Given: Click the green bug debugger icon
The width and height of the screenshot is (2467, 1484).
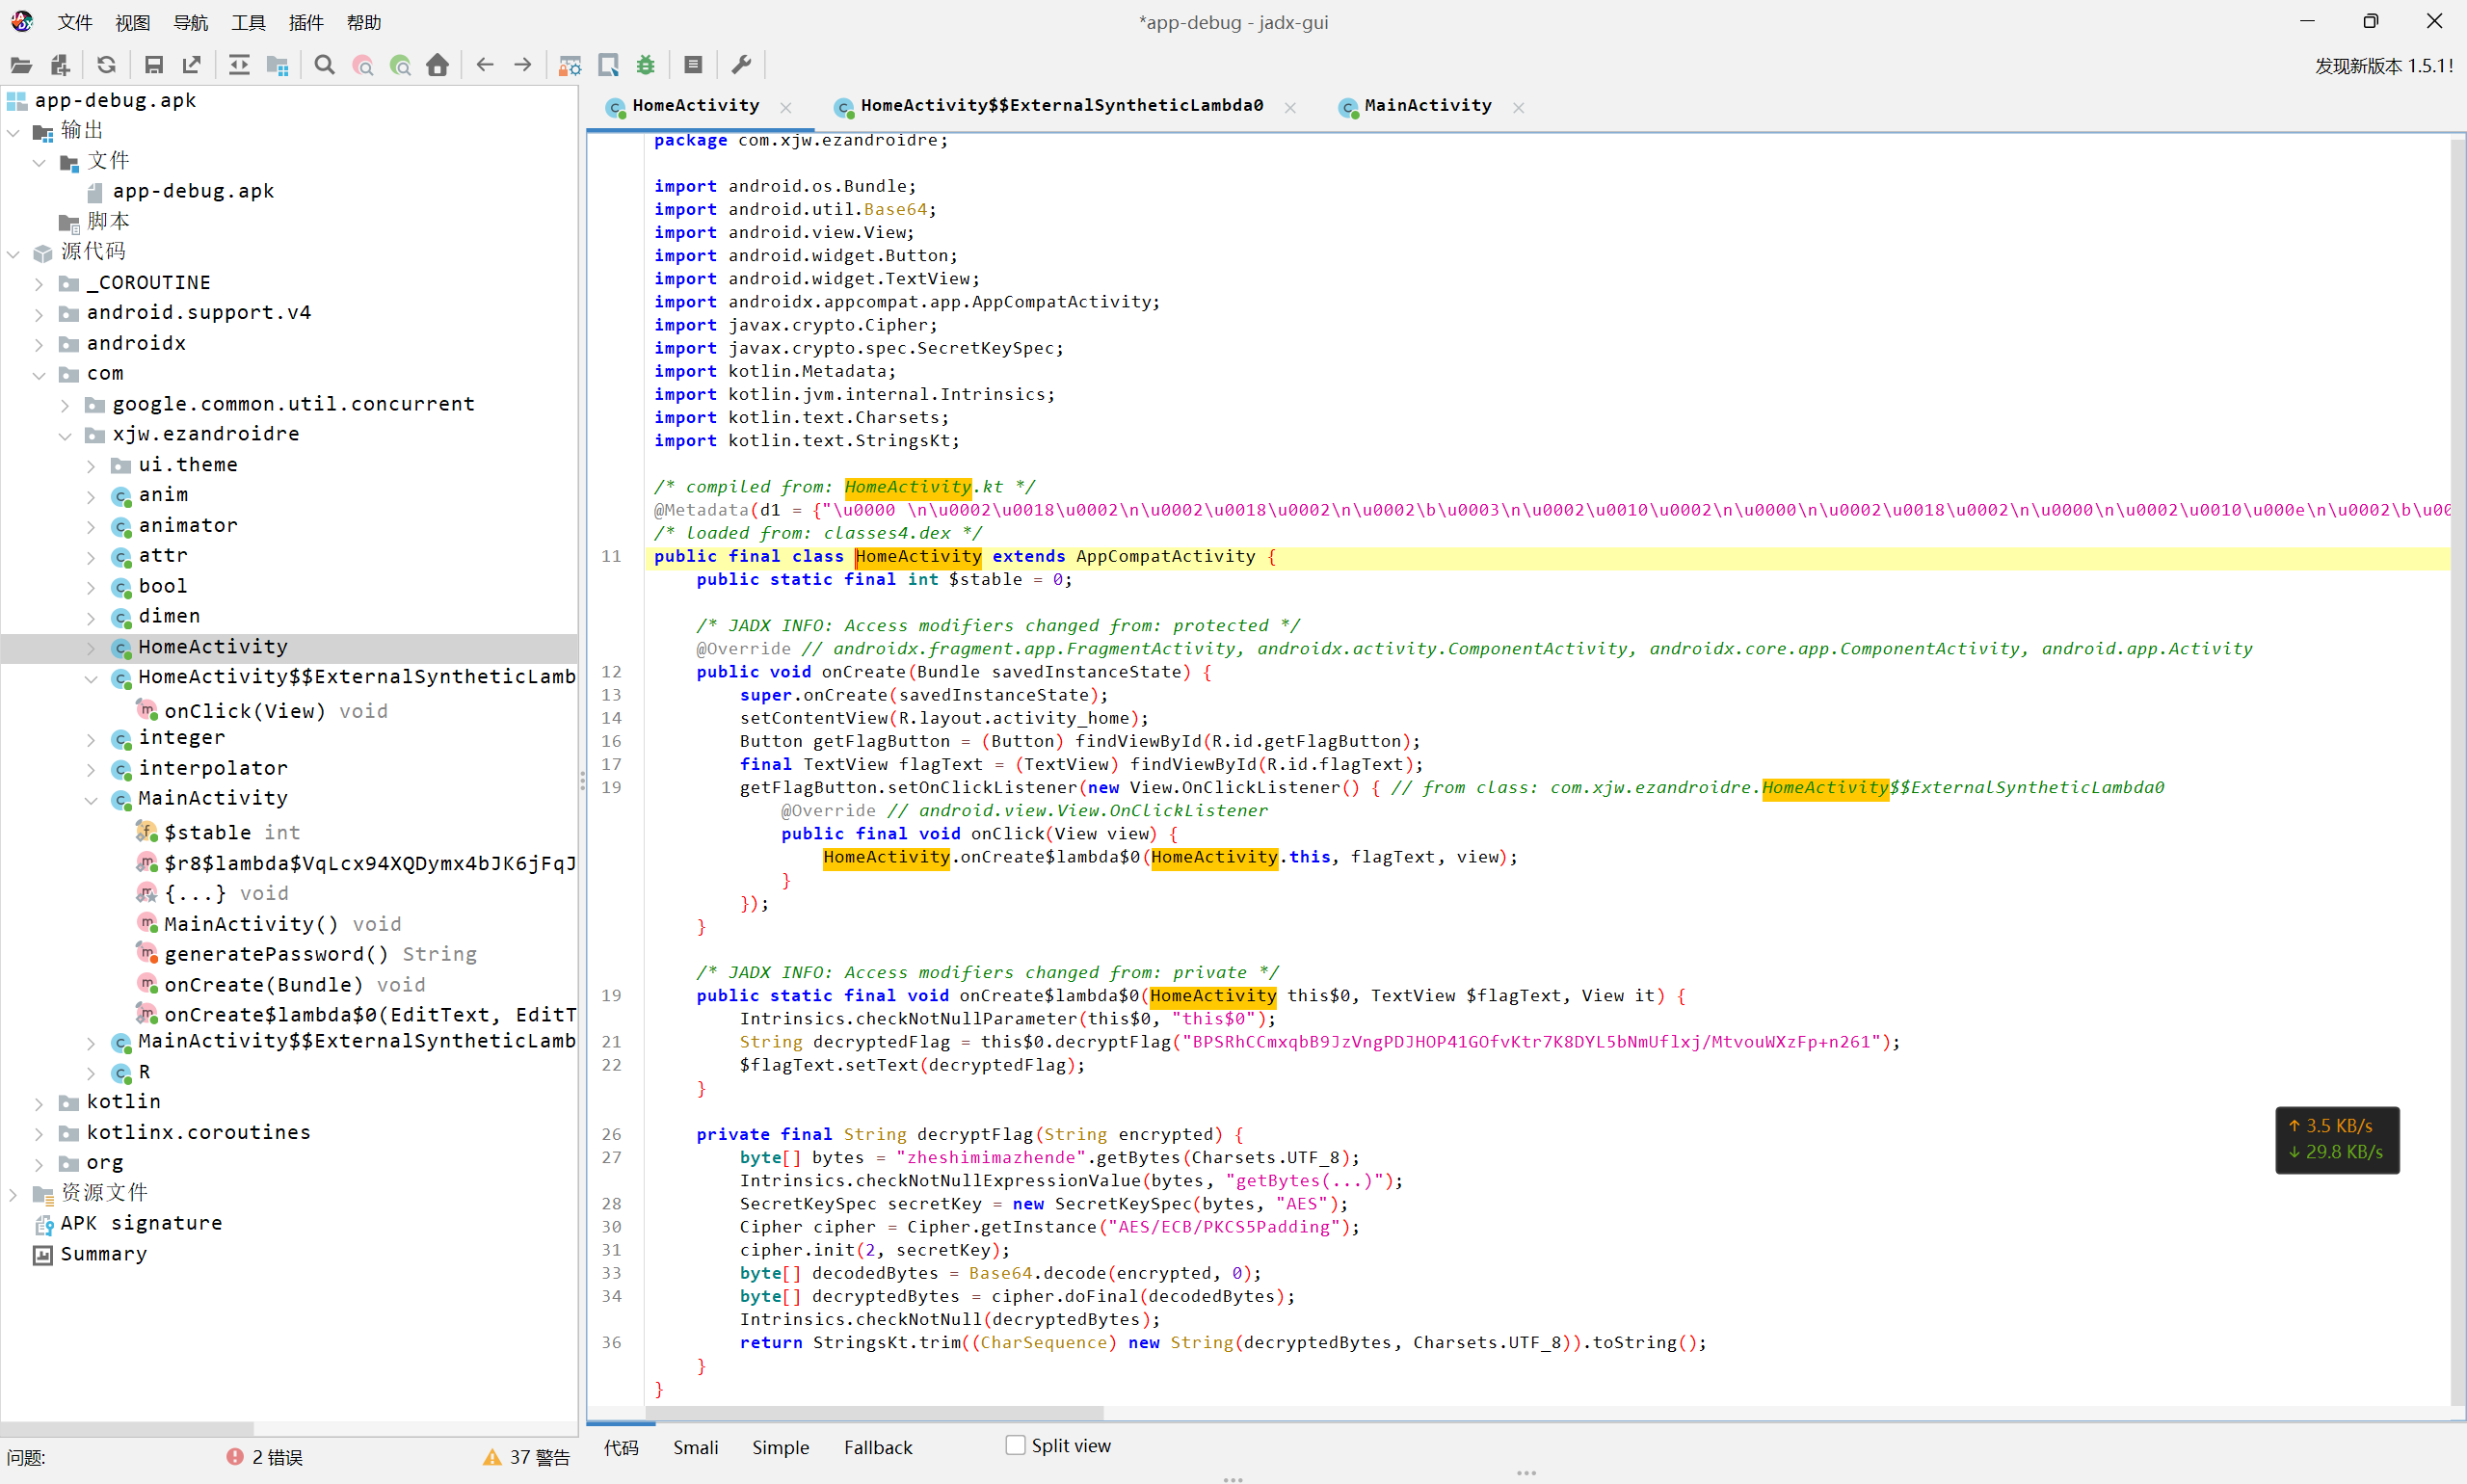Looking at the screenshot, I should coord(646,65).
